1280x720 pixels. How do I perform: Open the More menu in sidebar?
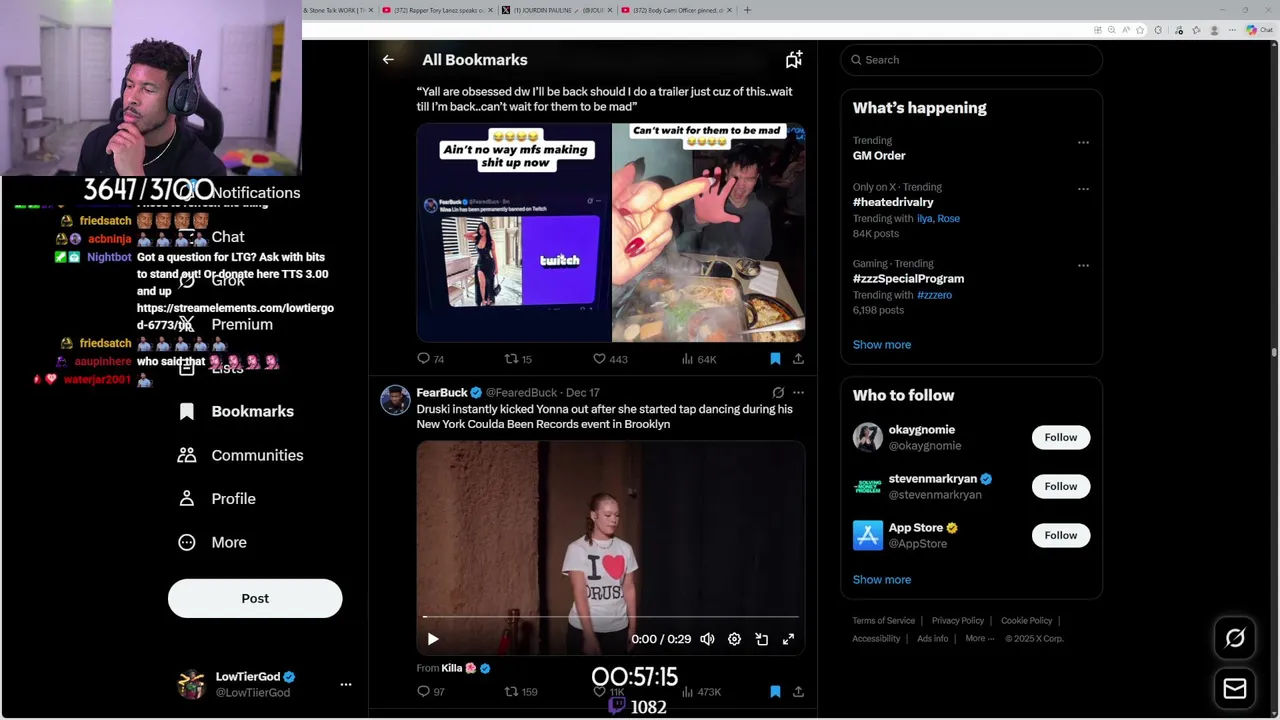point(212,542)
